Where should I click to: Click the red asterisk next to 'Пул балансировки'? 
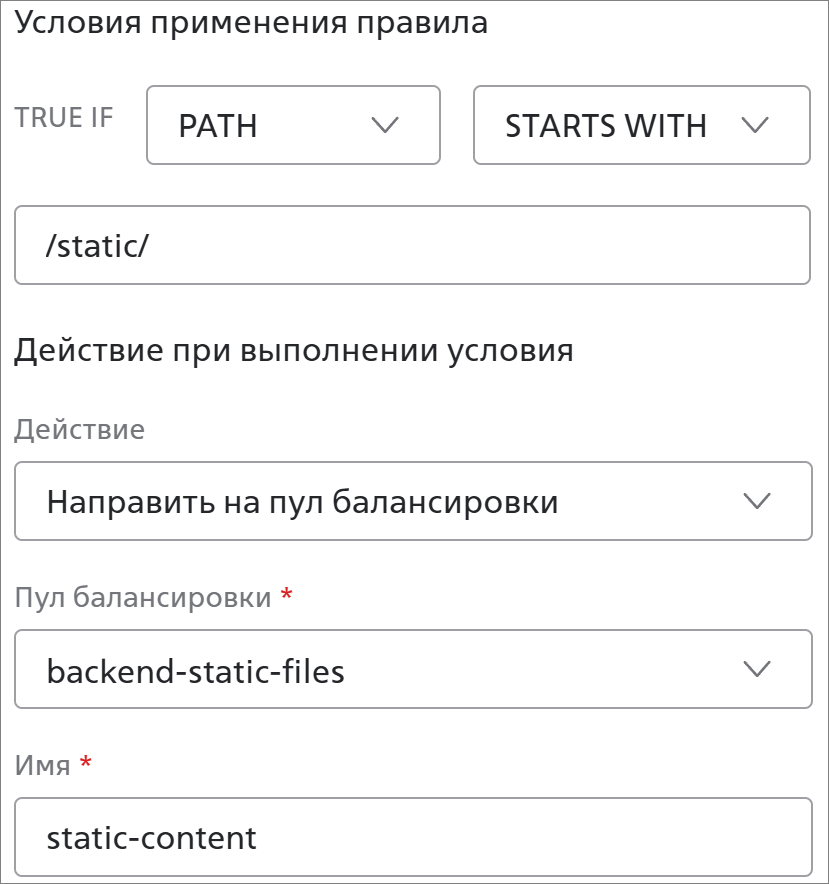[x=287, y=596]
